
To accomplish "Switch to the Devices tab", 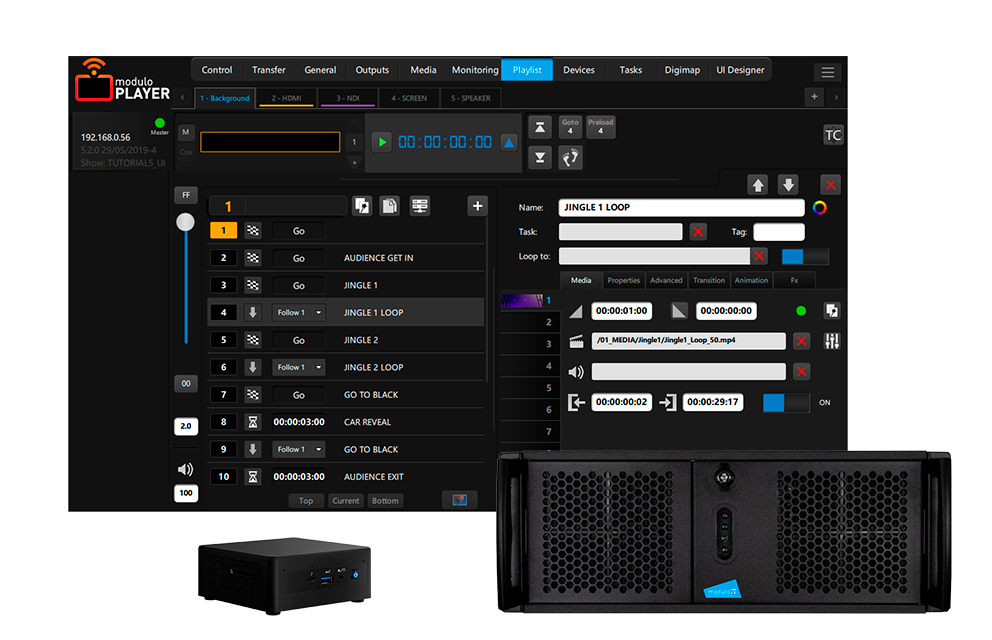I will click(579, 70).
